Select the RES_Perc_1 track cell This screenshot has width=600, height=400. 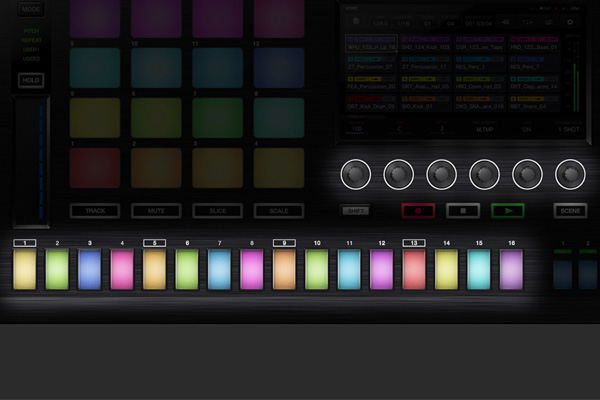[x=479, y=63]
